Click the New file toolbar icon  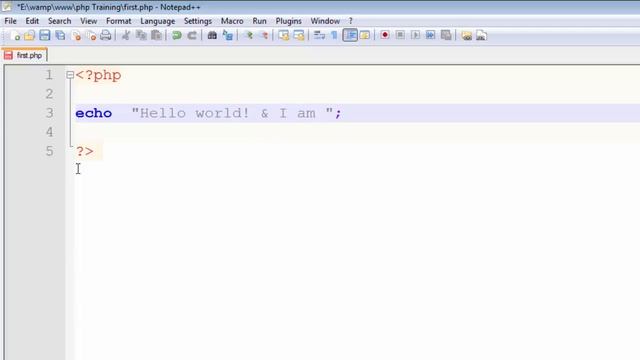click(x=16, y=36)
